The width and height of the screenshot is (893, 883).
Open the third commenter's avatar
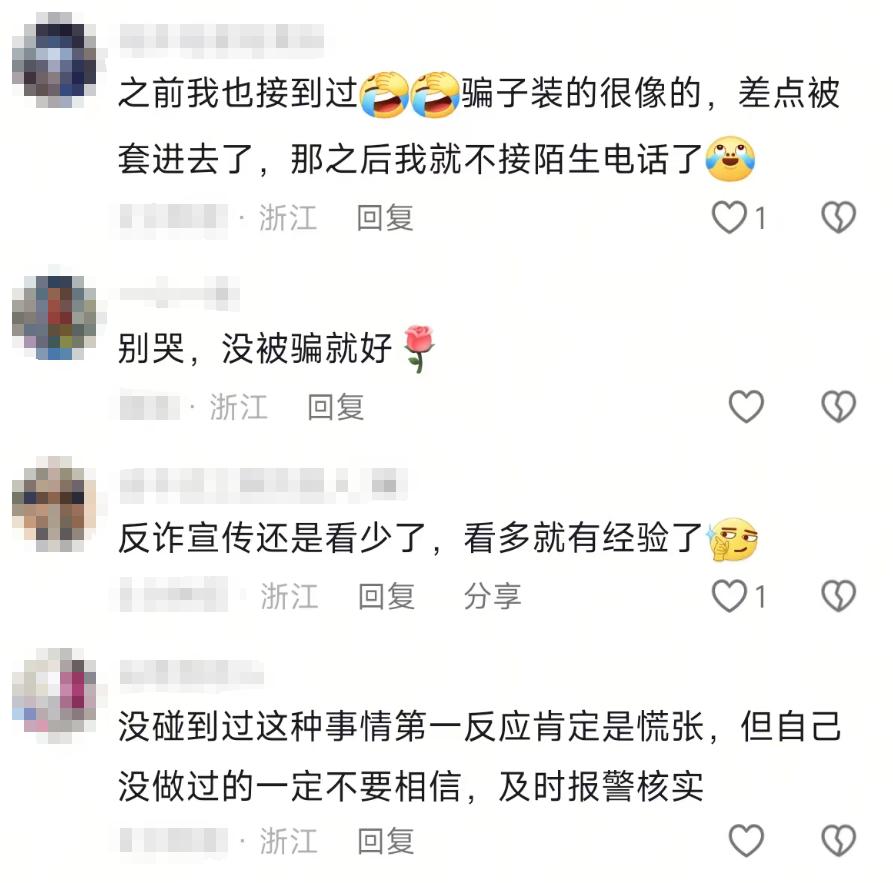[55, 504]
